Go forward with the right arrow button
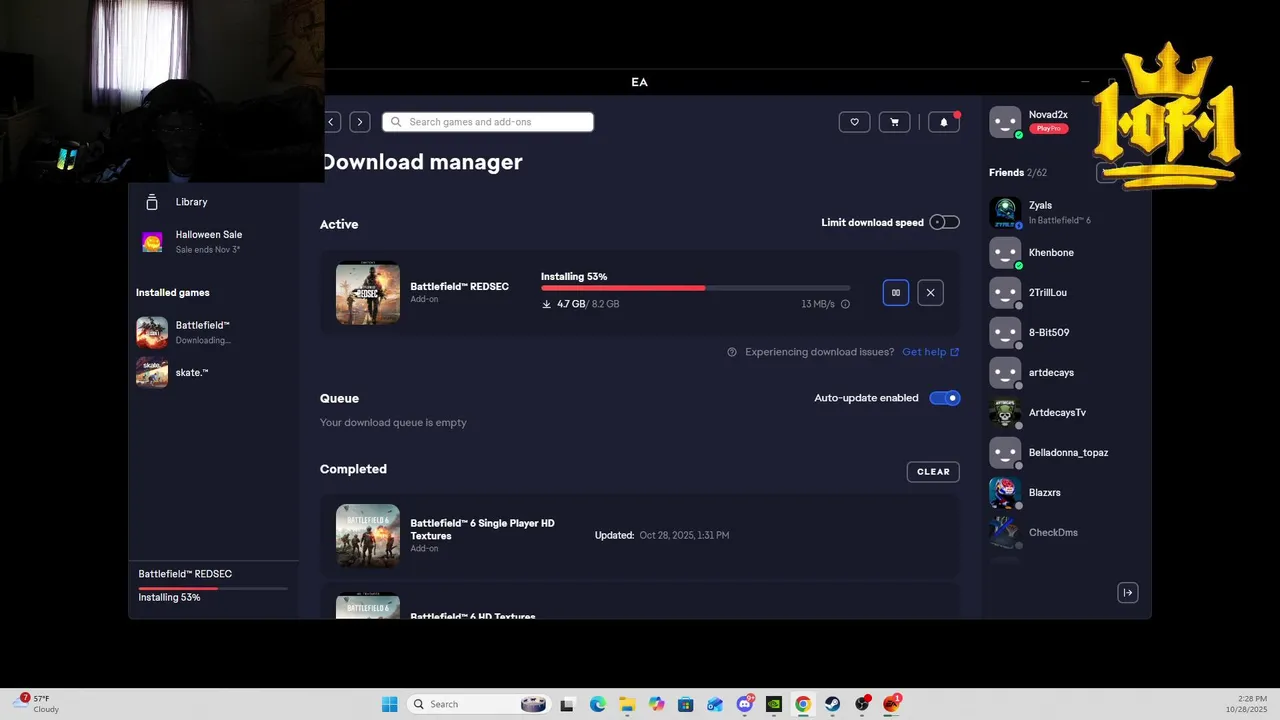 pos(360,122)
